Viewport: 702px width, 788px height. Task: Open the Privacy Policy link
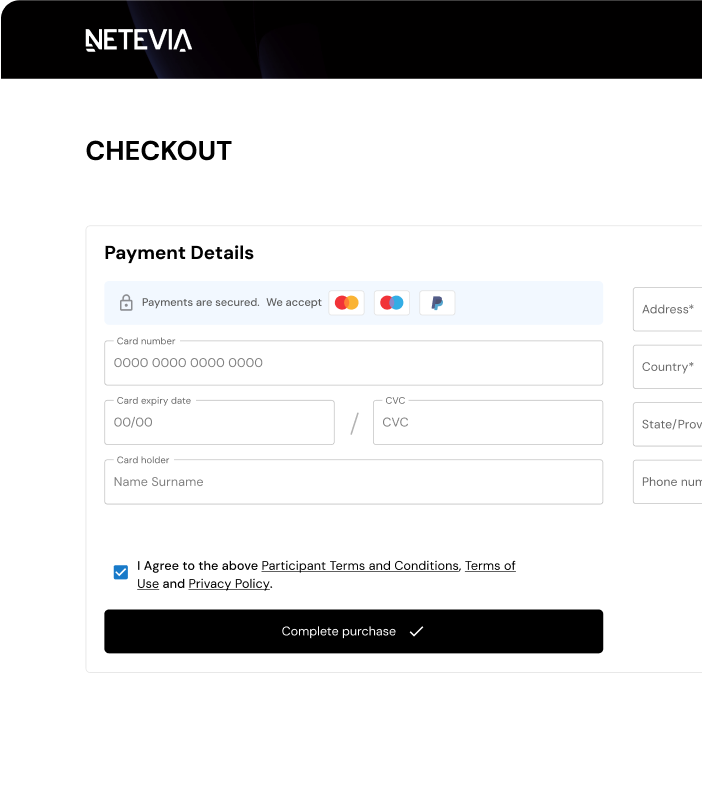coord(229,584)
